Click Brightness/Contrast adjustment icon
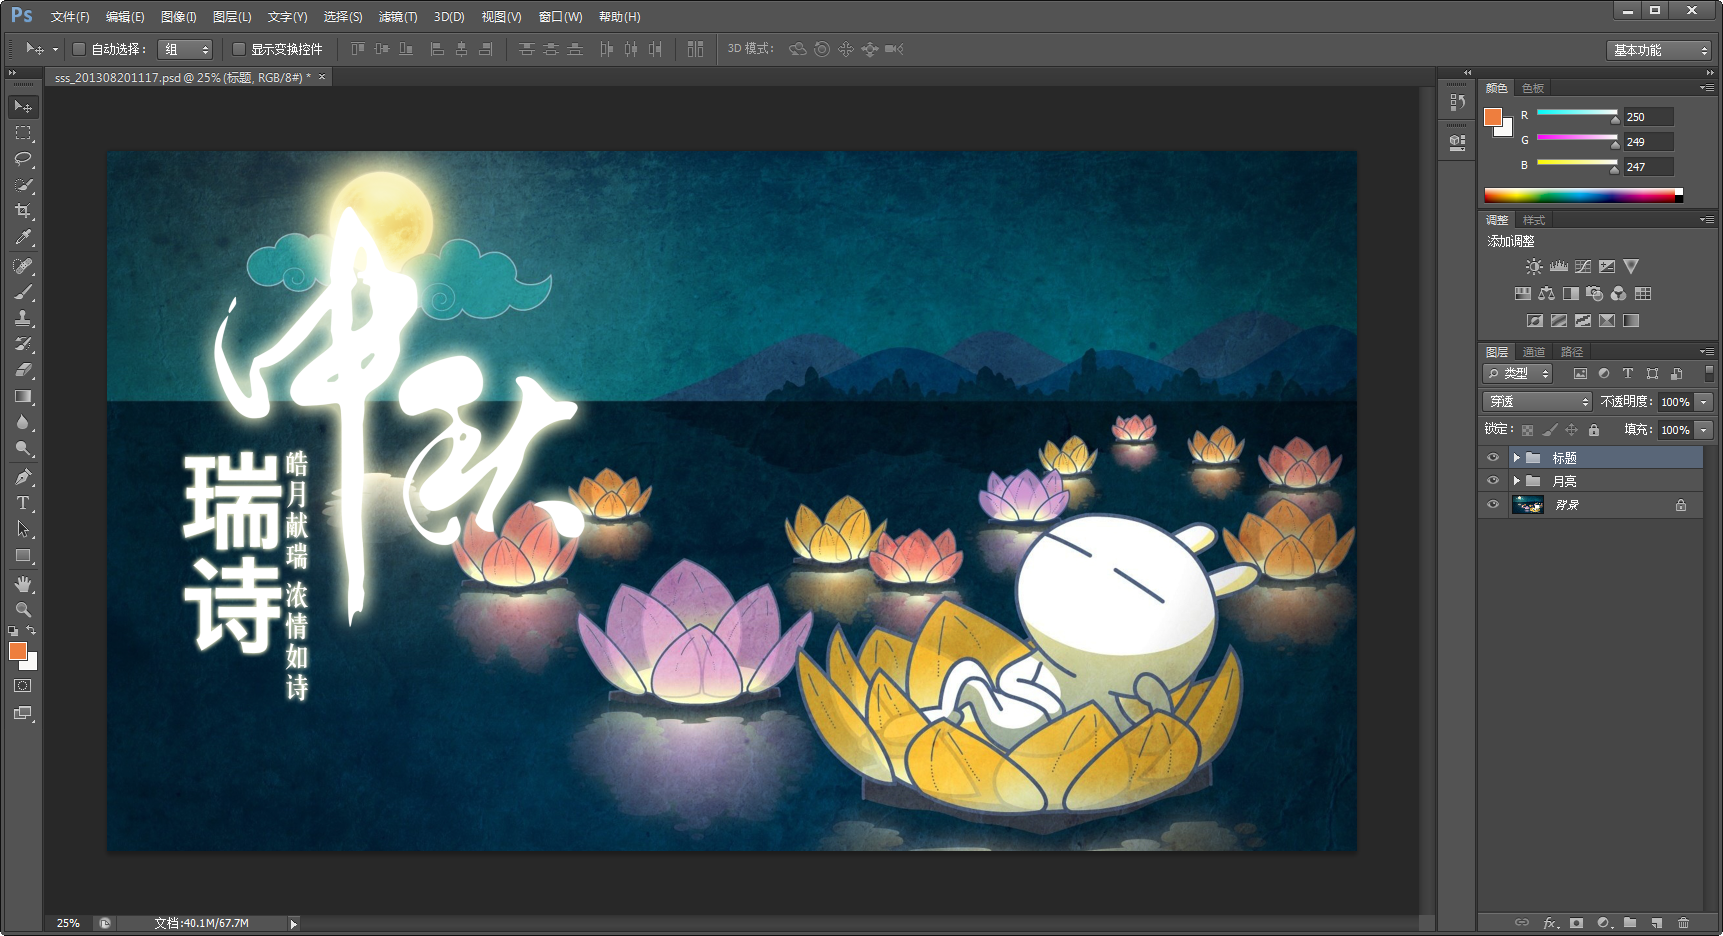This screenshot has width=1723, height=936. click(x=1534, y=267)
